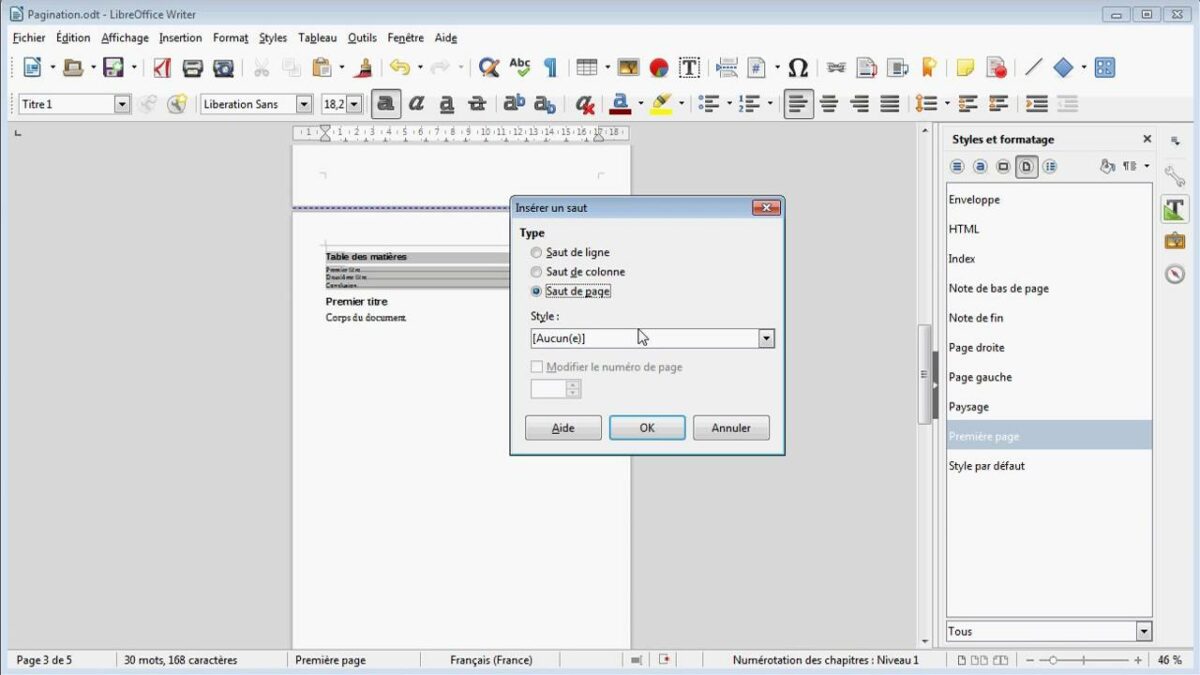Click the Justified alignment icon
1200x675 pixels.
[889, 104]
